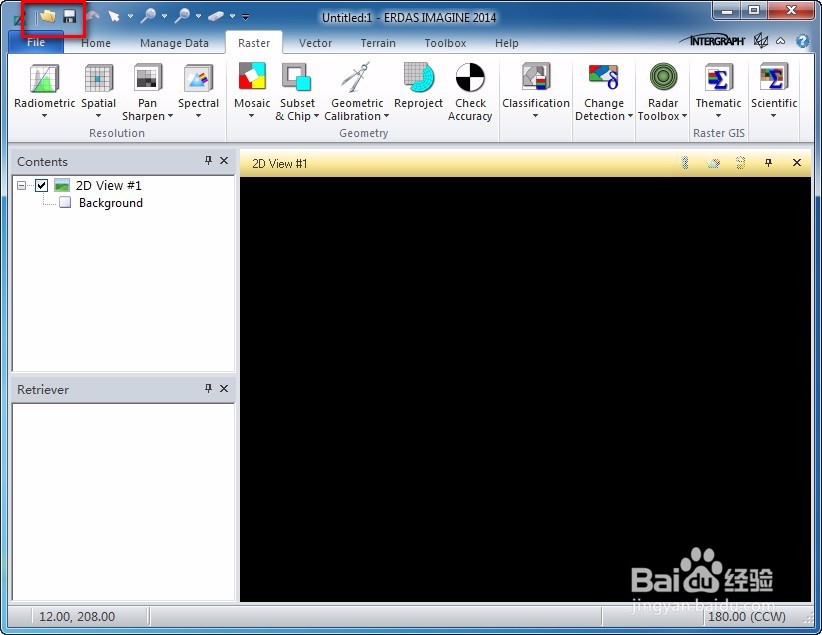The height and width of the screenshot is (635, 822).
Task: Expand the Thematic dropdown arrow
Action: 718,116
